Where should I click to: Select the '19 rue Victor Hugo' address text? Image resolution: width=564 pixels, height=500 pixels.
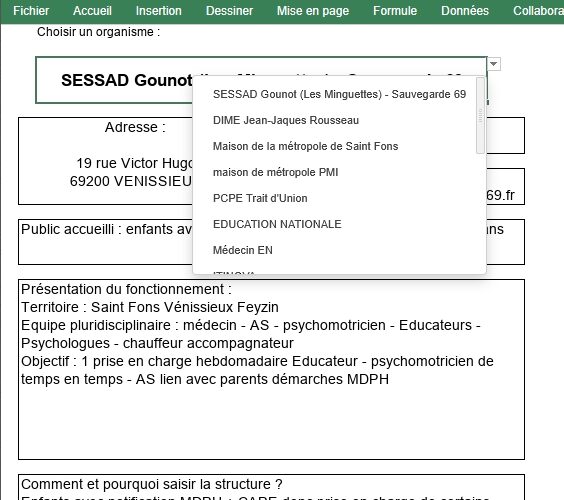tap(135, 163)
